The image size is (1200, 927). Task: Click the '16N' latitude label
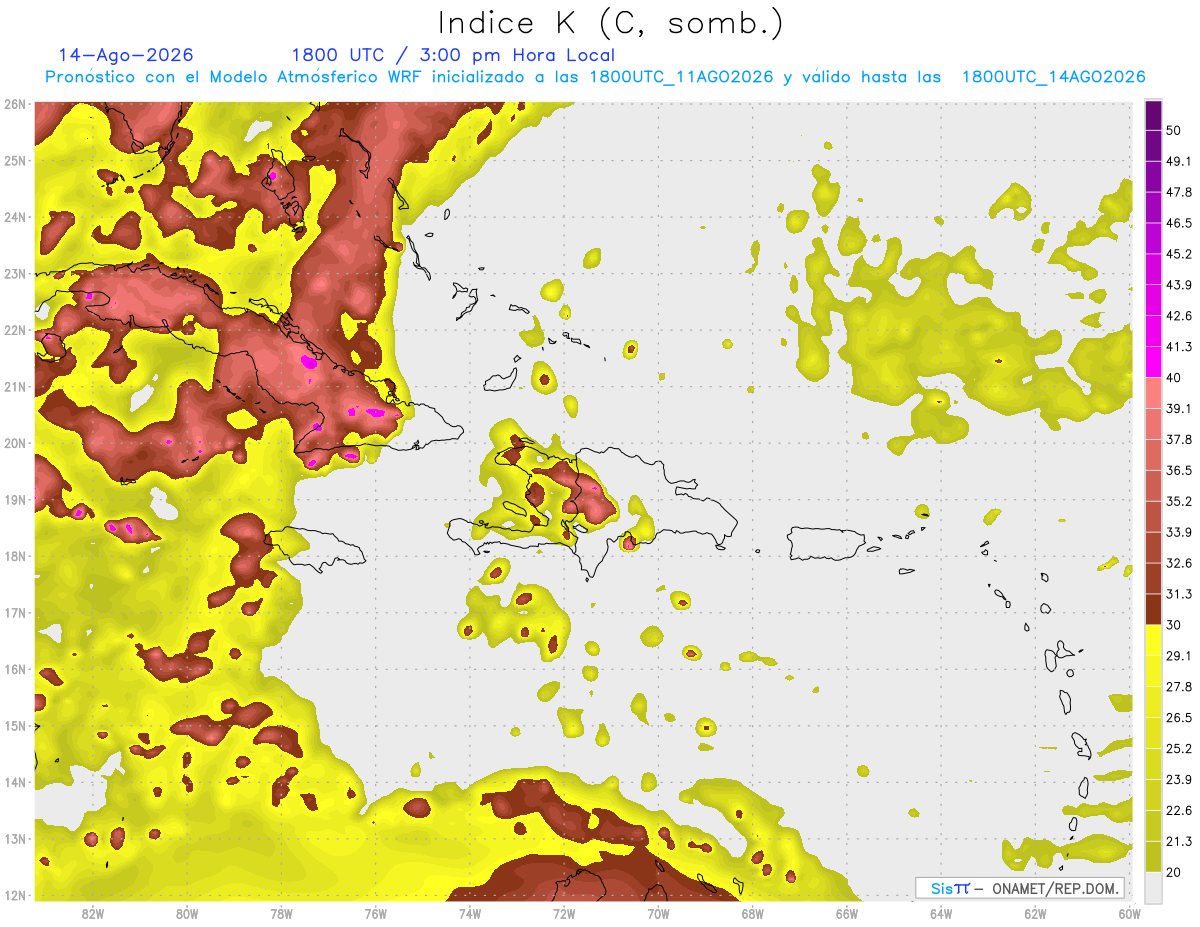coord(15,670)
